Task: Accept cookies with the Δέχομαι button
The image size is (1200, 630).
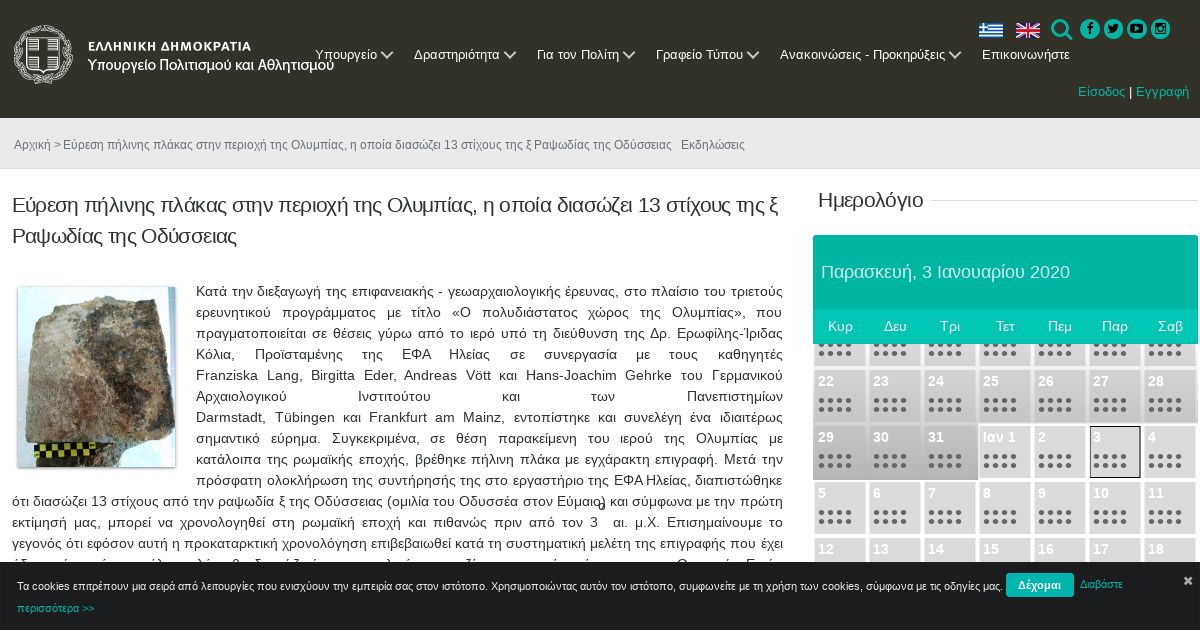Action: click(1040, 585)
